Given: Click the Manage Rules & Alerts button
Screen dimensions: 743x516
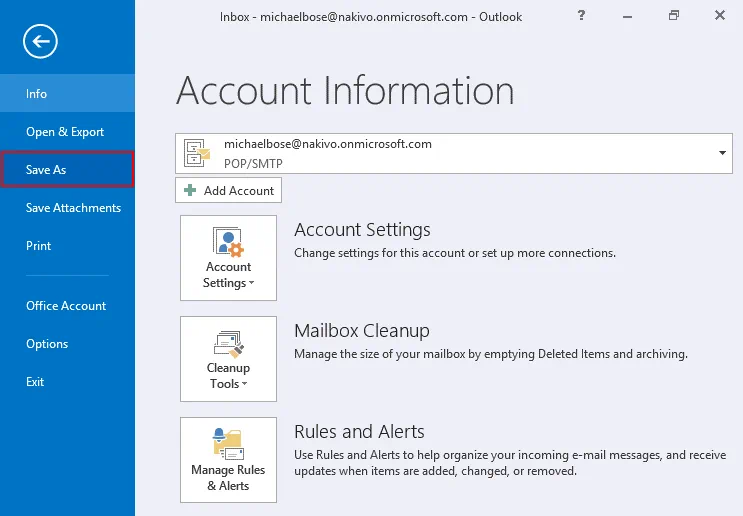Looking at the screenshot, I should [x=228, y=460].
